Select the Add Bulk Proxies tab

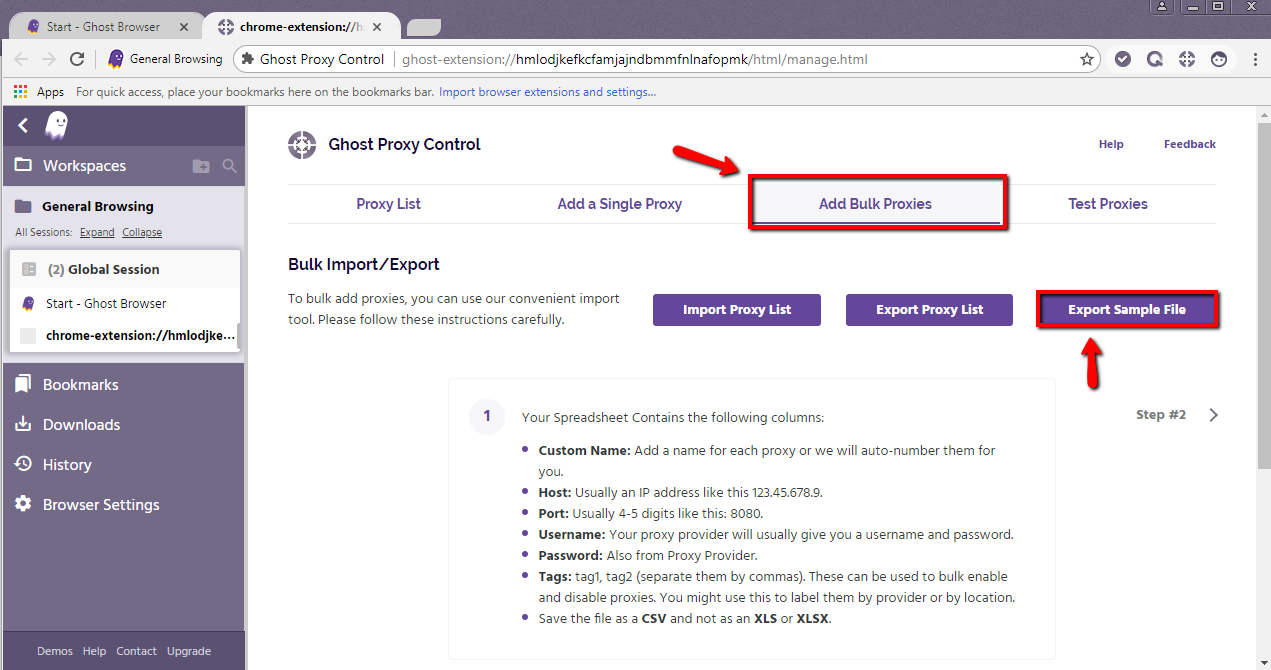[875, 204]
